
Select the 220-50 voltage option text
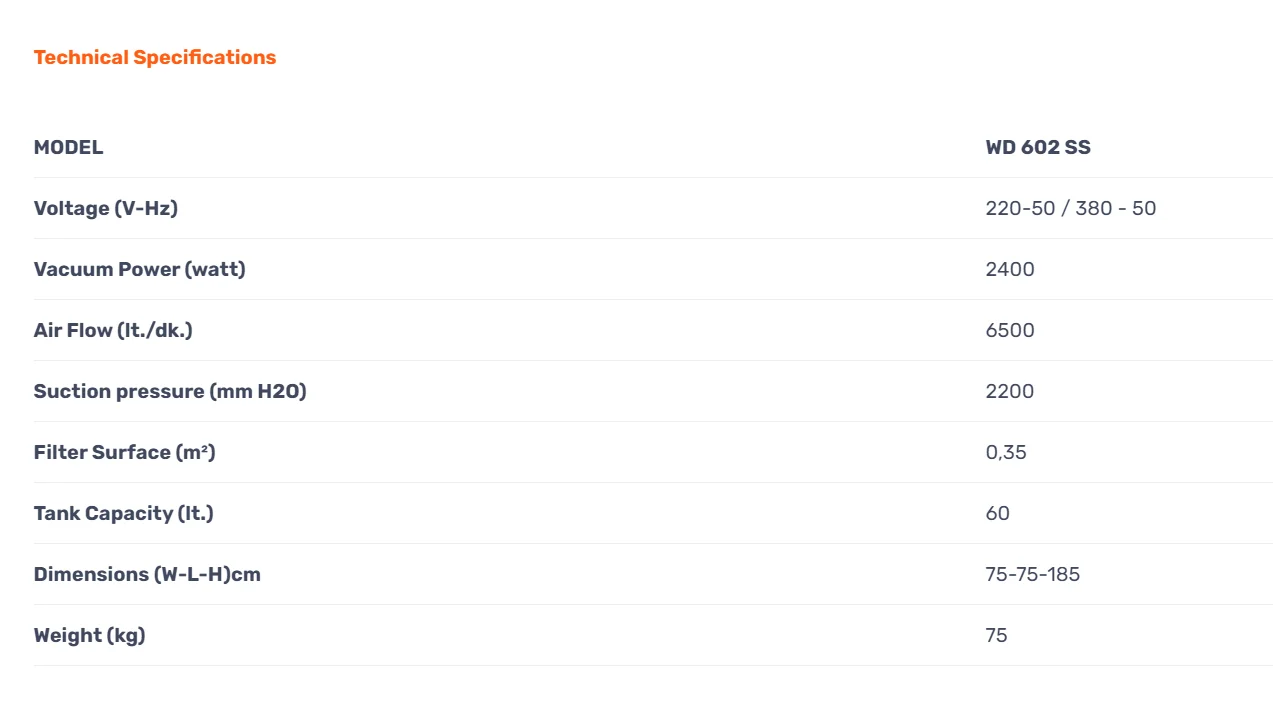(1020, 208)
